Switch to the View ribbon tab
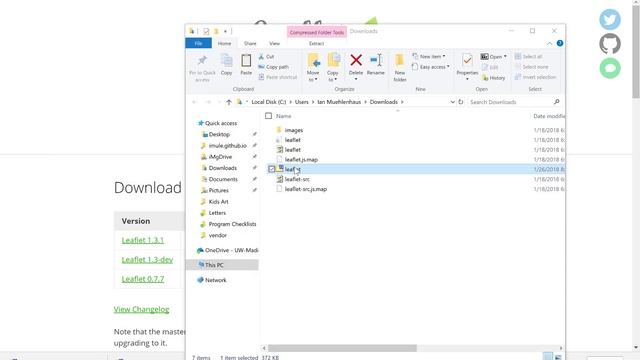640x360 pixels. 274,43
